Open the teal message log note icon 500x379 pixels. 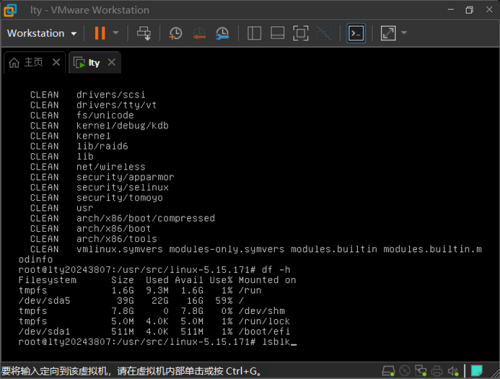pos(477,371)
